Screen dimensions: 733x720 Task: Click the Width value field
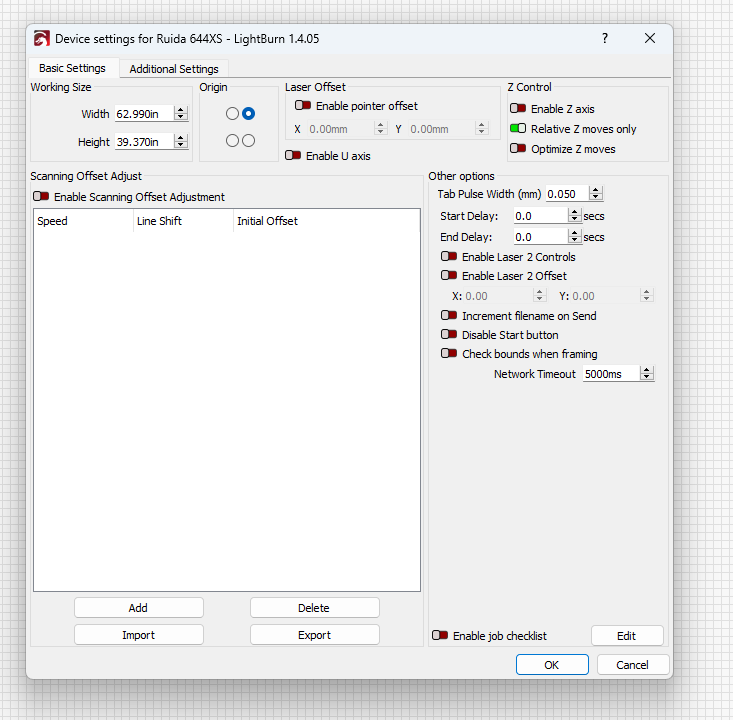point(144,114)
